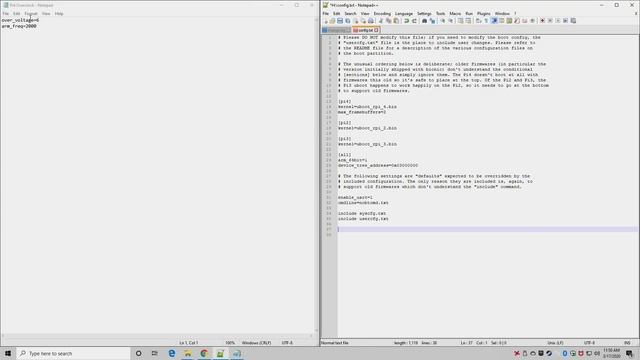The height and width of the screenshot is (360, 640).
Task: Click the Zoom Out toolbar icon
Action: (451, 20)
